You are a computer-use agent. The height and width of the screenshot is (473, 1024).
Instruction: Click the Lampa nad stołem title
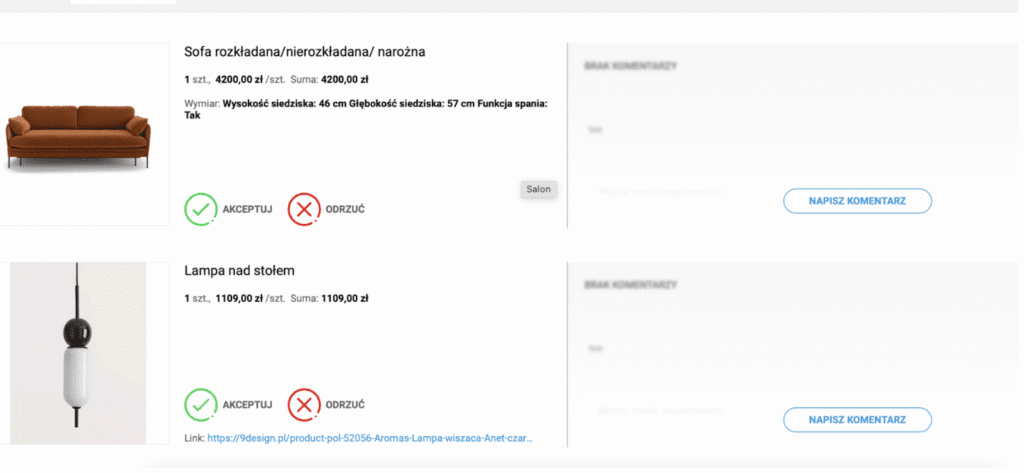click(x=239, y=270)
